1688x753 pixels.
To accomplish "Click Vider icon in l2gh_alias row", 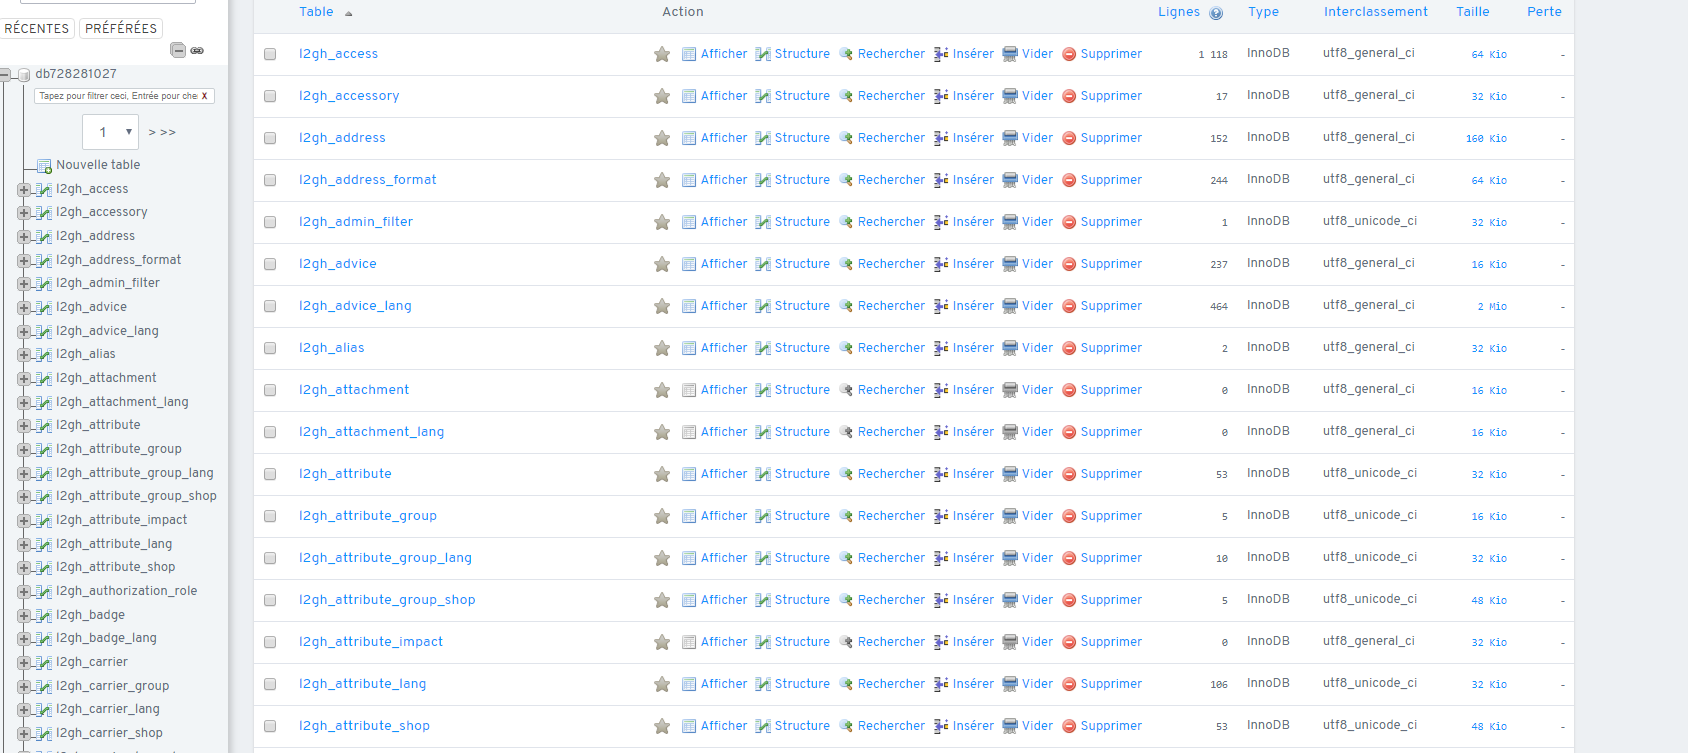I will click(x=1010, y=348).
